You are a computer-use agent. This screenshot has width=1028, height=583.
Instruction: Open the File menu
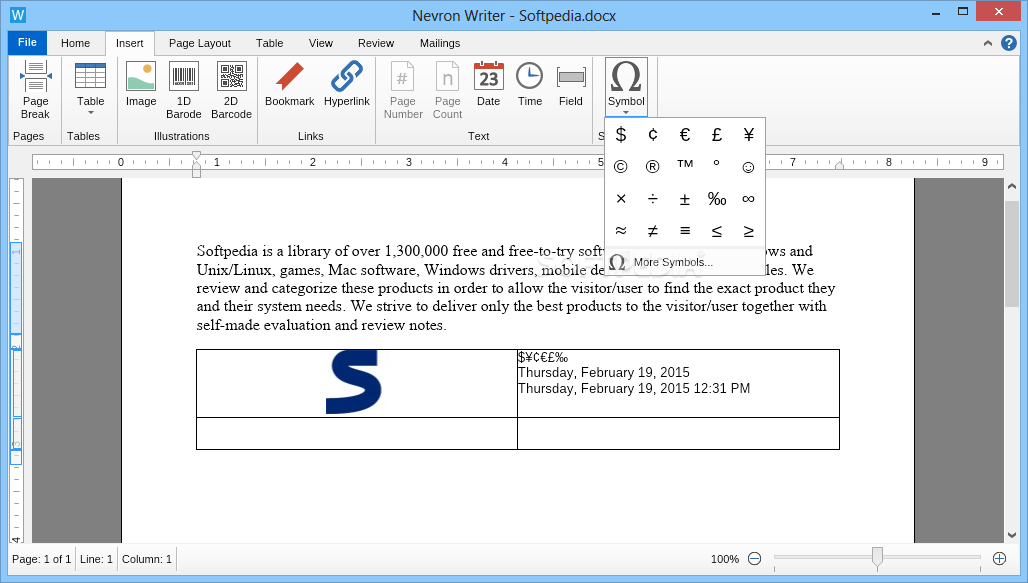pyautogui.click(x=27, y=43)
